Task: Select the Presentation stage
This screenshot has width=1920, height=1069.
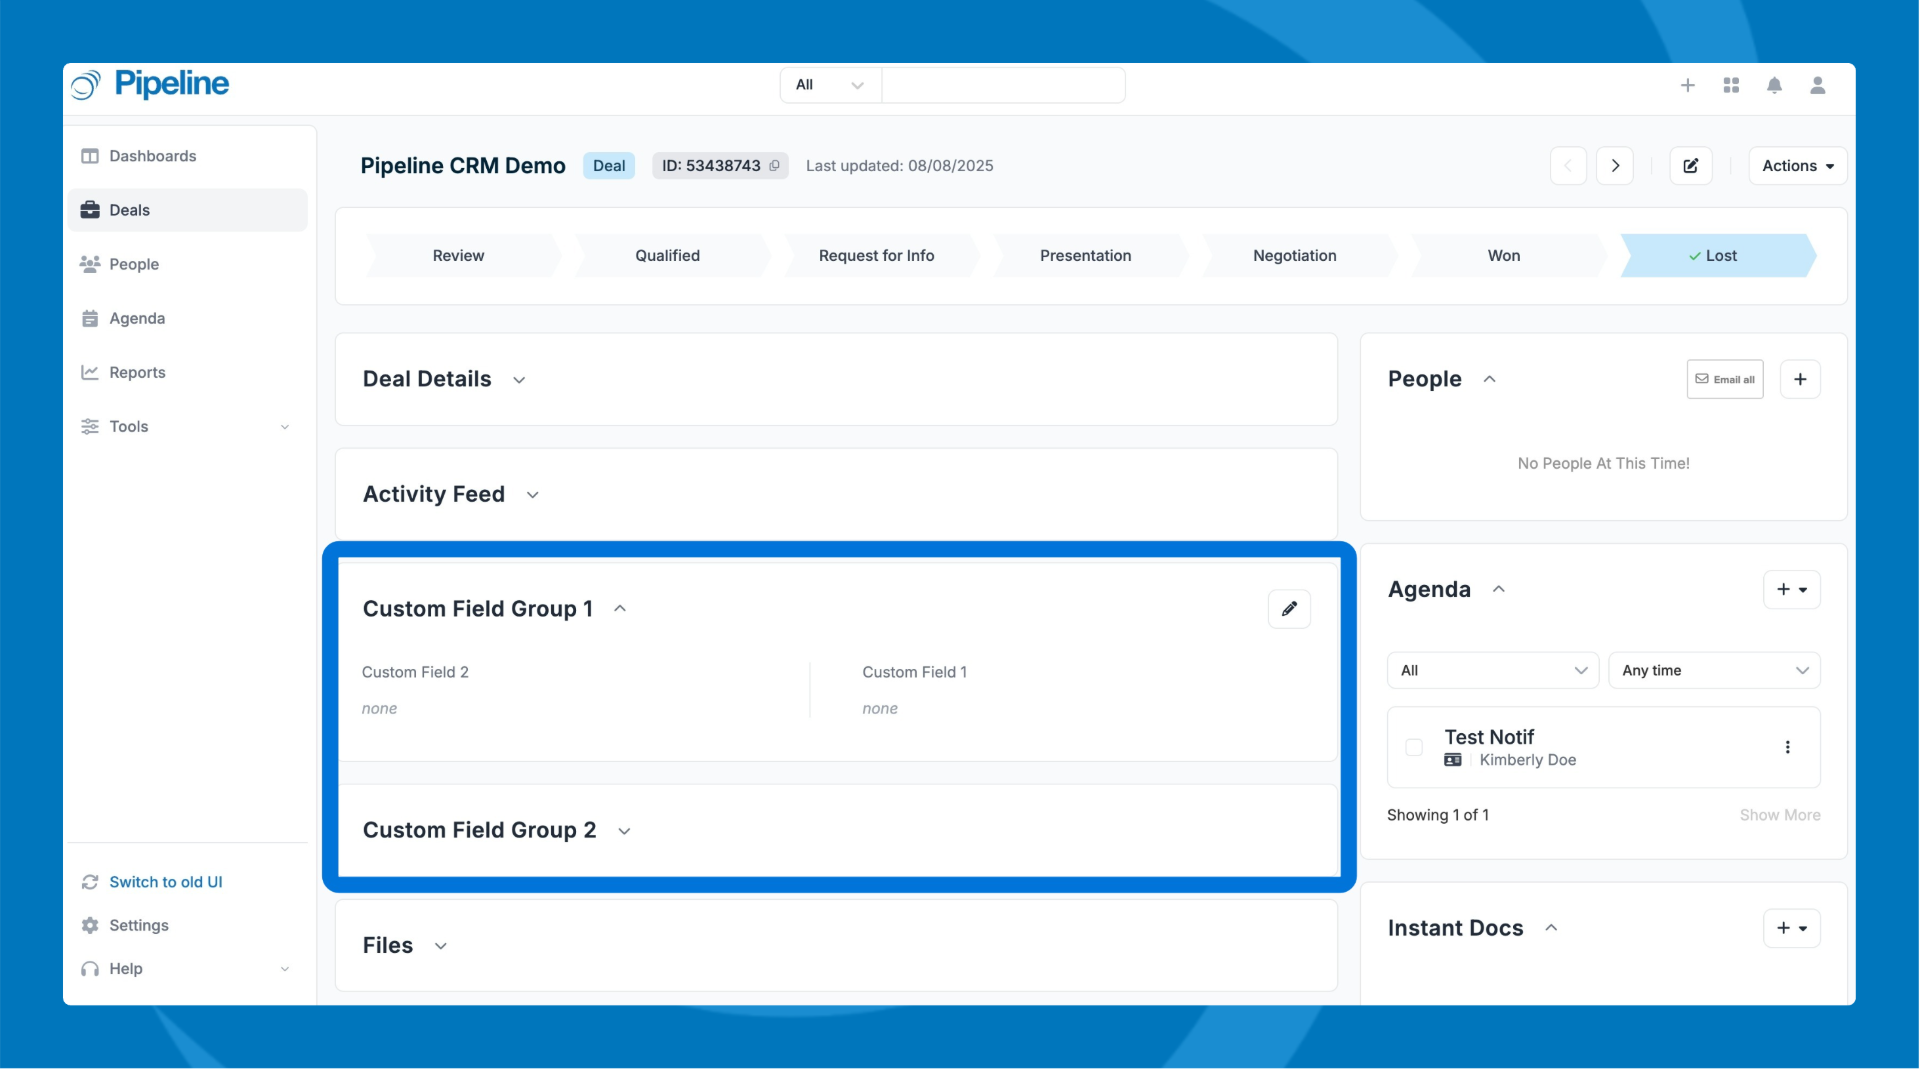Action: point(1086,256)
